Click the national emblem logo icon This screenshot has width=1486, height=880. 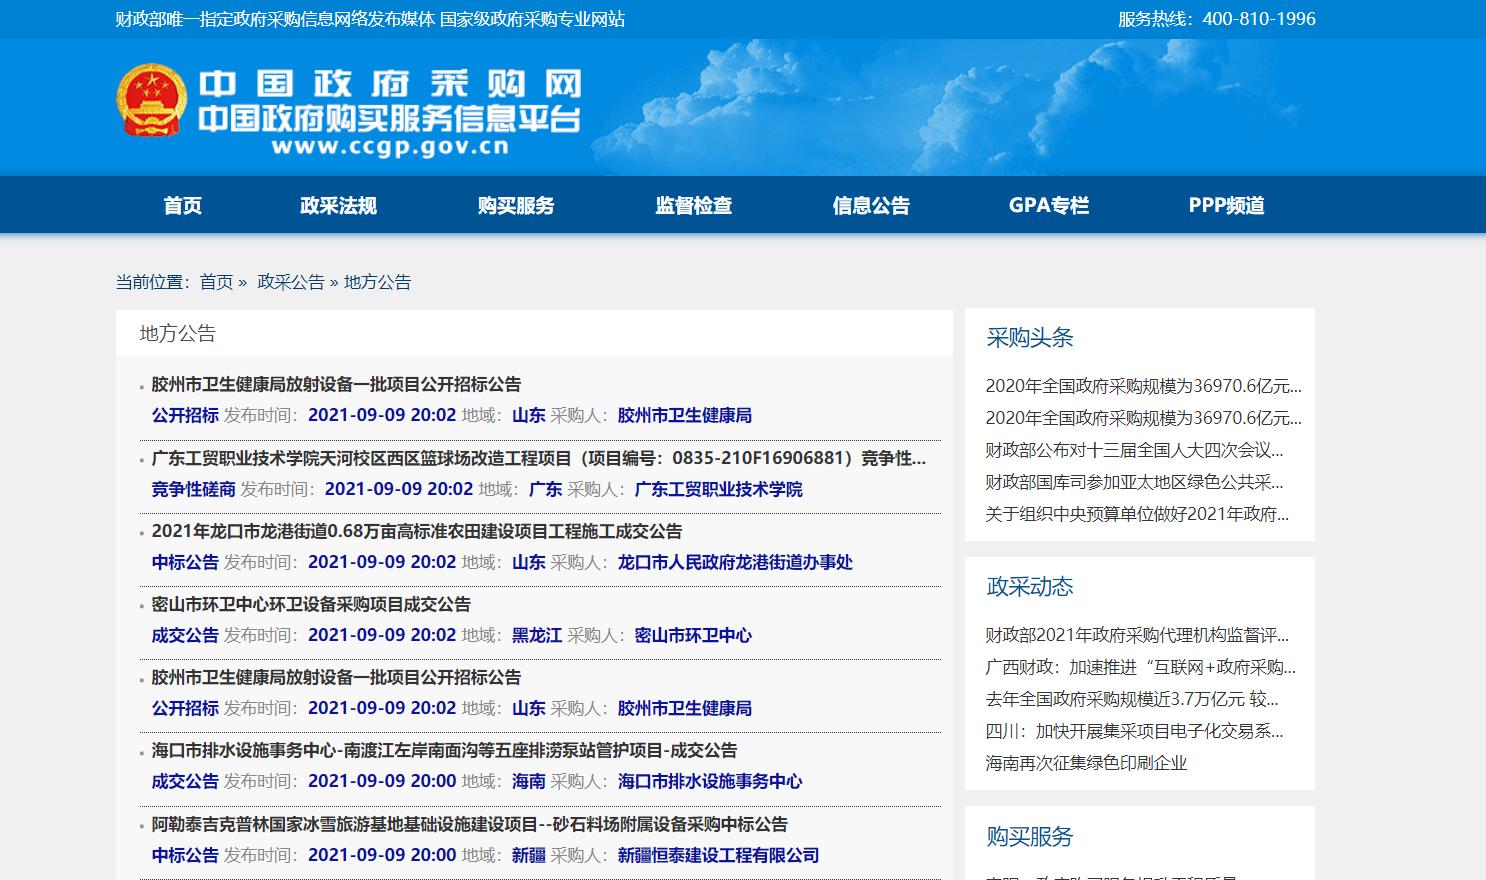151,100
